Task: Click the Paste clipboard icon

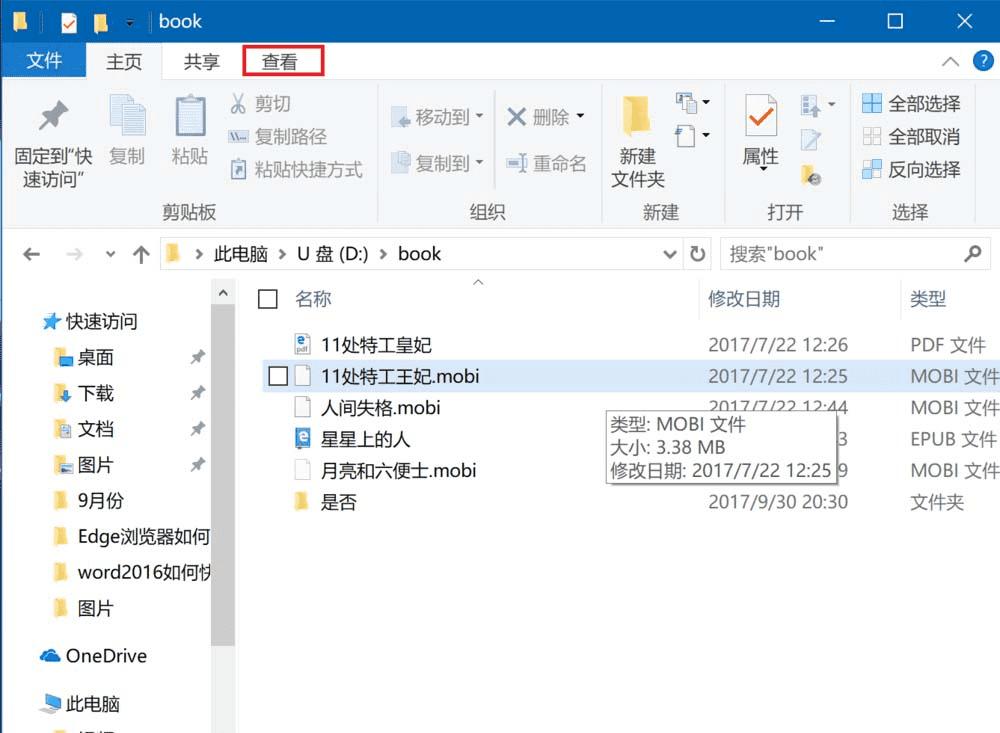Action: click(x=190, y=115)
